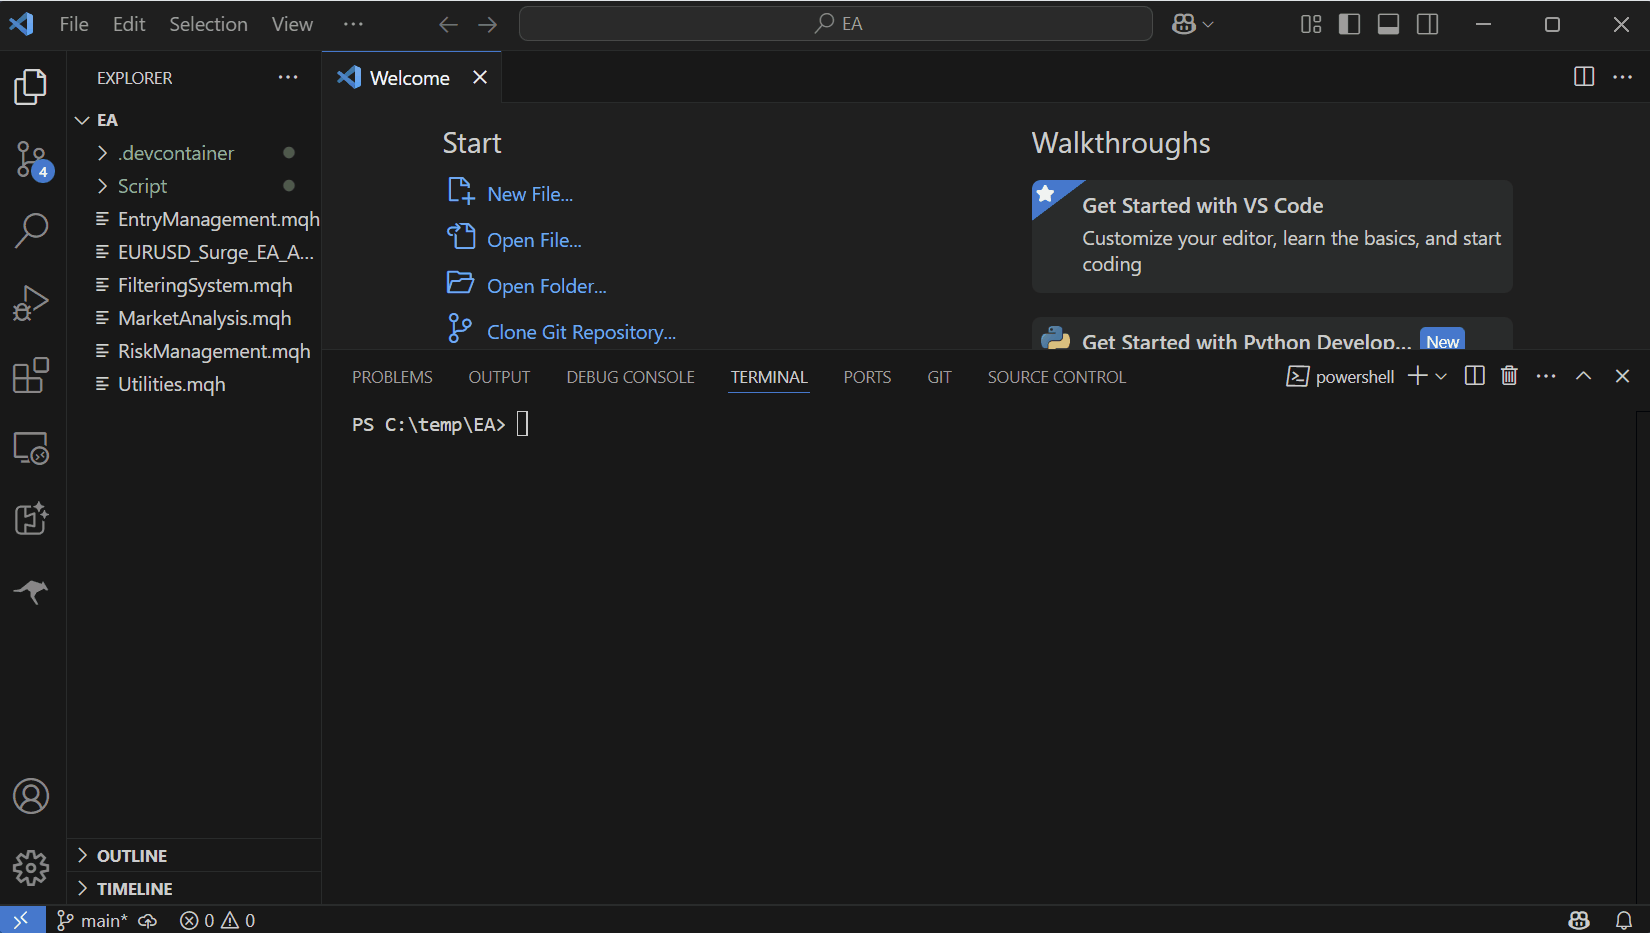The width and height of the screenshot is (1650, 933).
Task: Switch to the GIT panel tab
Action: (x=939, y=377)
